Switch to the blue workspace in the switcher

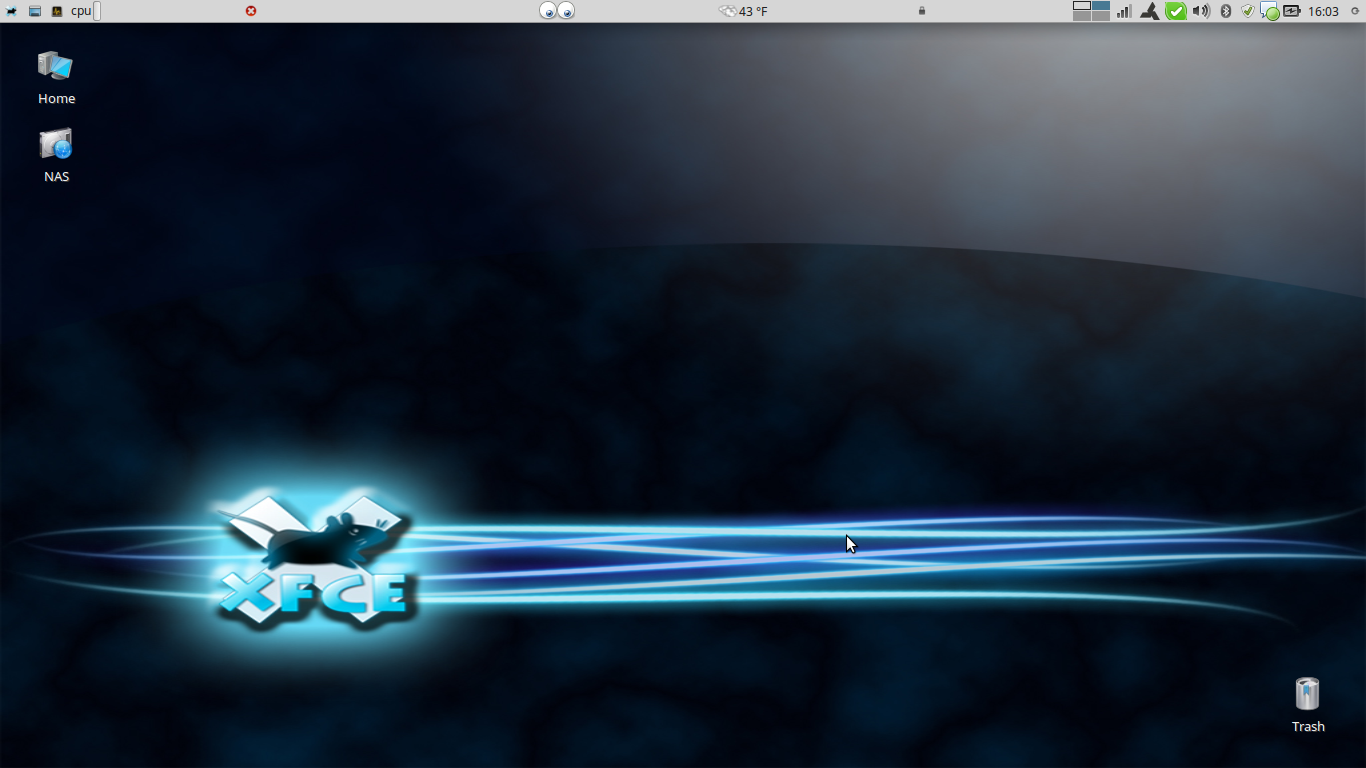click(x=1101, y=6)
